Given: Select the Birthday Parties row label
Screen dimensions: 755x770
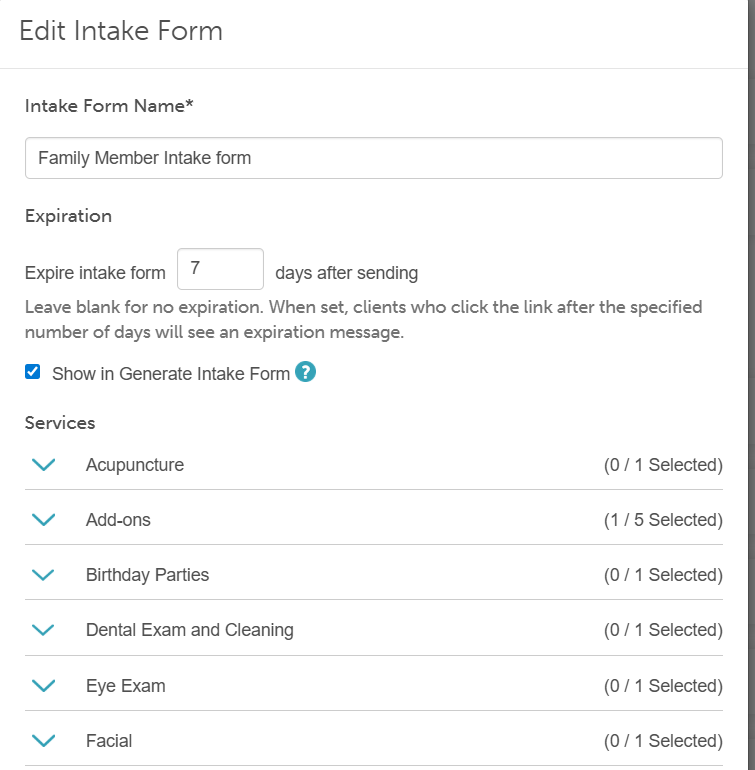Looking at the screenshot, I should [147, 575].
